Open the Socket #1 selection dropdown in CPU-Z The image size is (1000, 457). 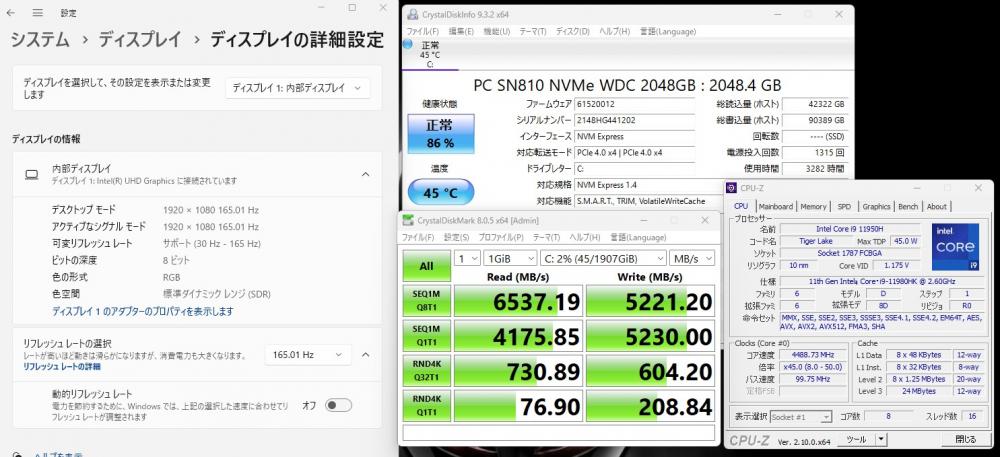point(800,417)
